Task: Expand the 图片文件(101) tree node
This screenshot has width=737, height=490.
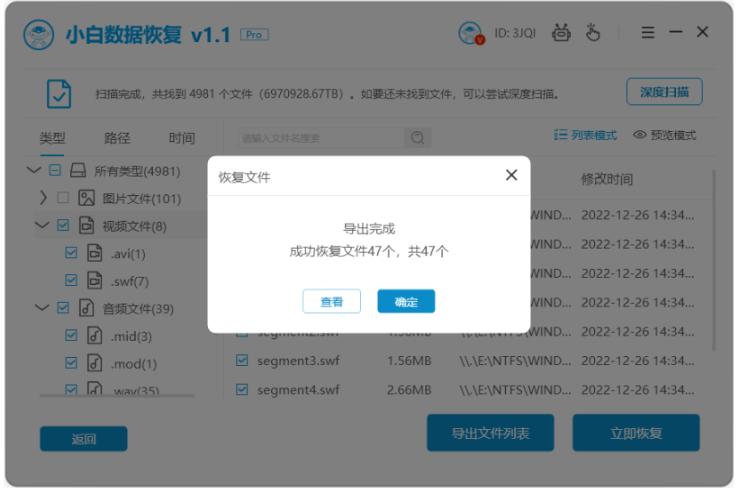Action: click(x=43, y=198)
